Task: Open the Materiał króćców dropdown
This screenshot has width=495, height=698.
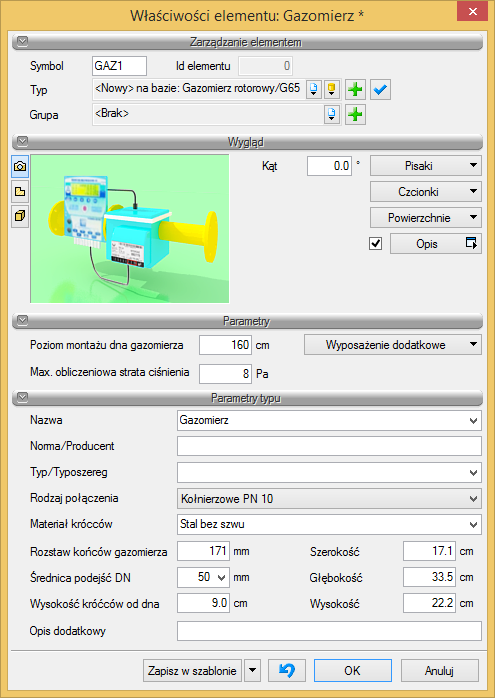Action: click(x=329, y=524)
